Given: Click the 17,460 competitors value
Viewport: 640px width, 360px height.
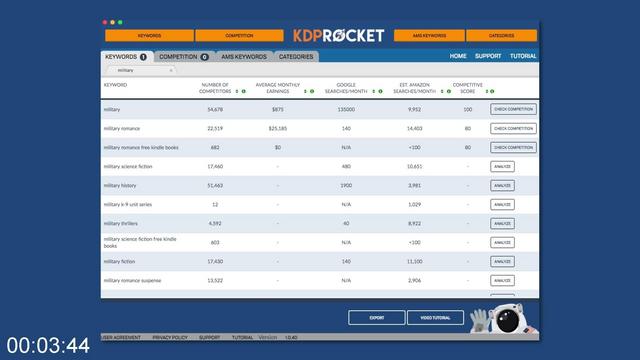Looking at the screenshot, I should (x=215, y=167).
